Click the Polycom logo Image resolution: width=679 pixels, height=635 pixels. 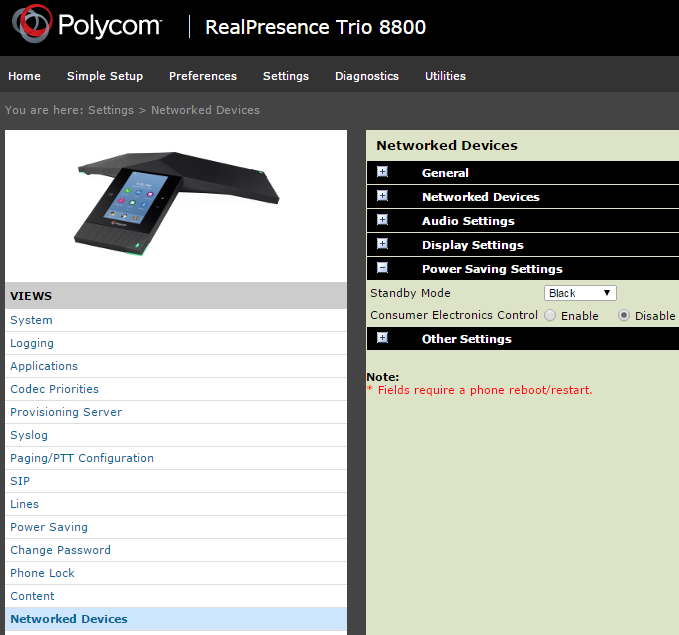point(87,24)
